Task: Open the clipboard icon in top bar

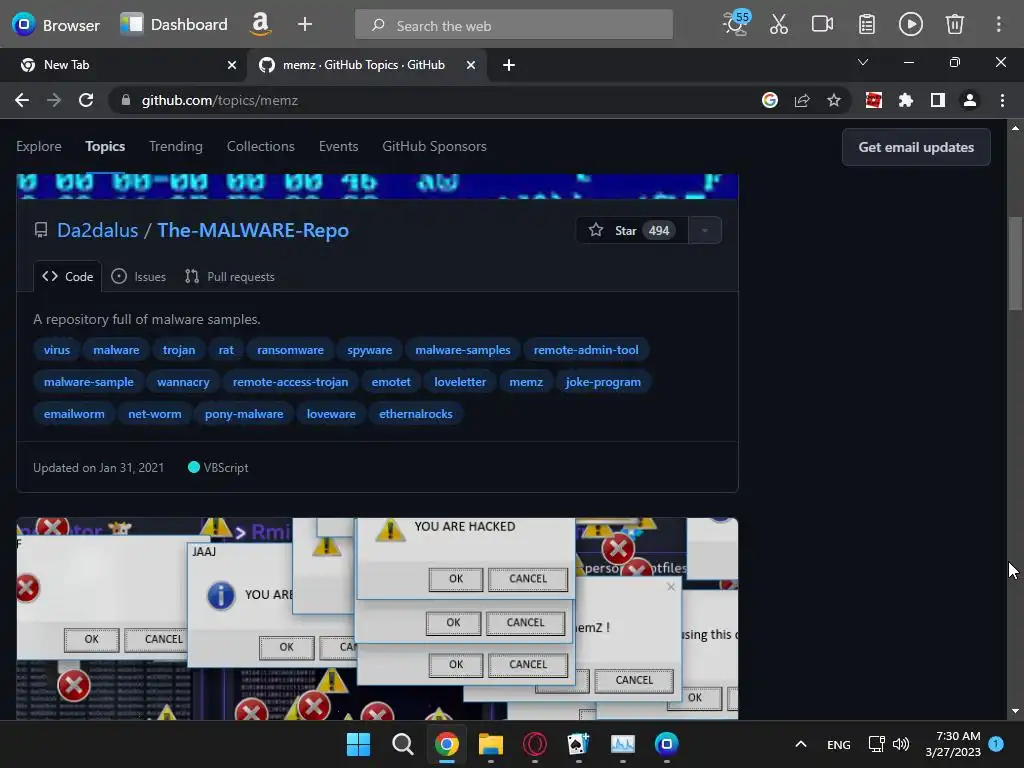Action: 867,24
